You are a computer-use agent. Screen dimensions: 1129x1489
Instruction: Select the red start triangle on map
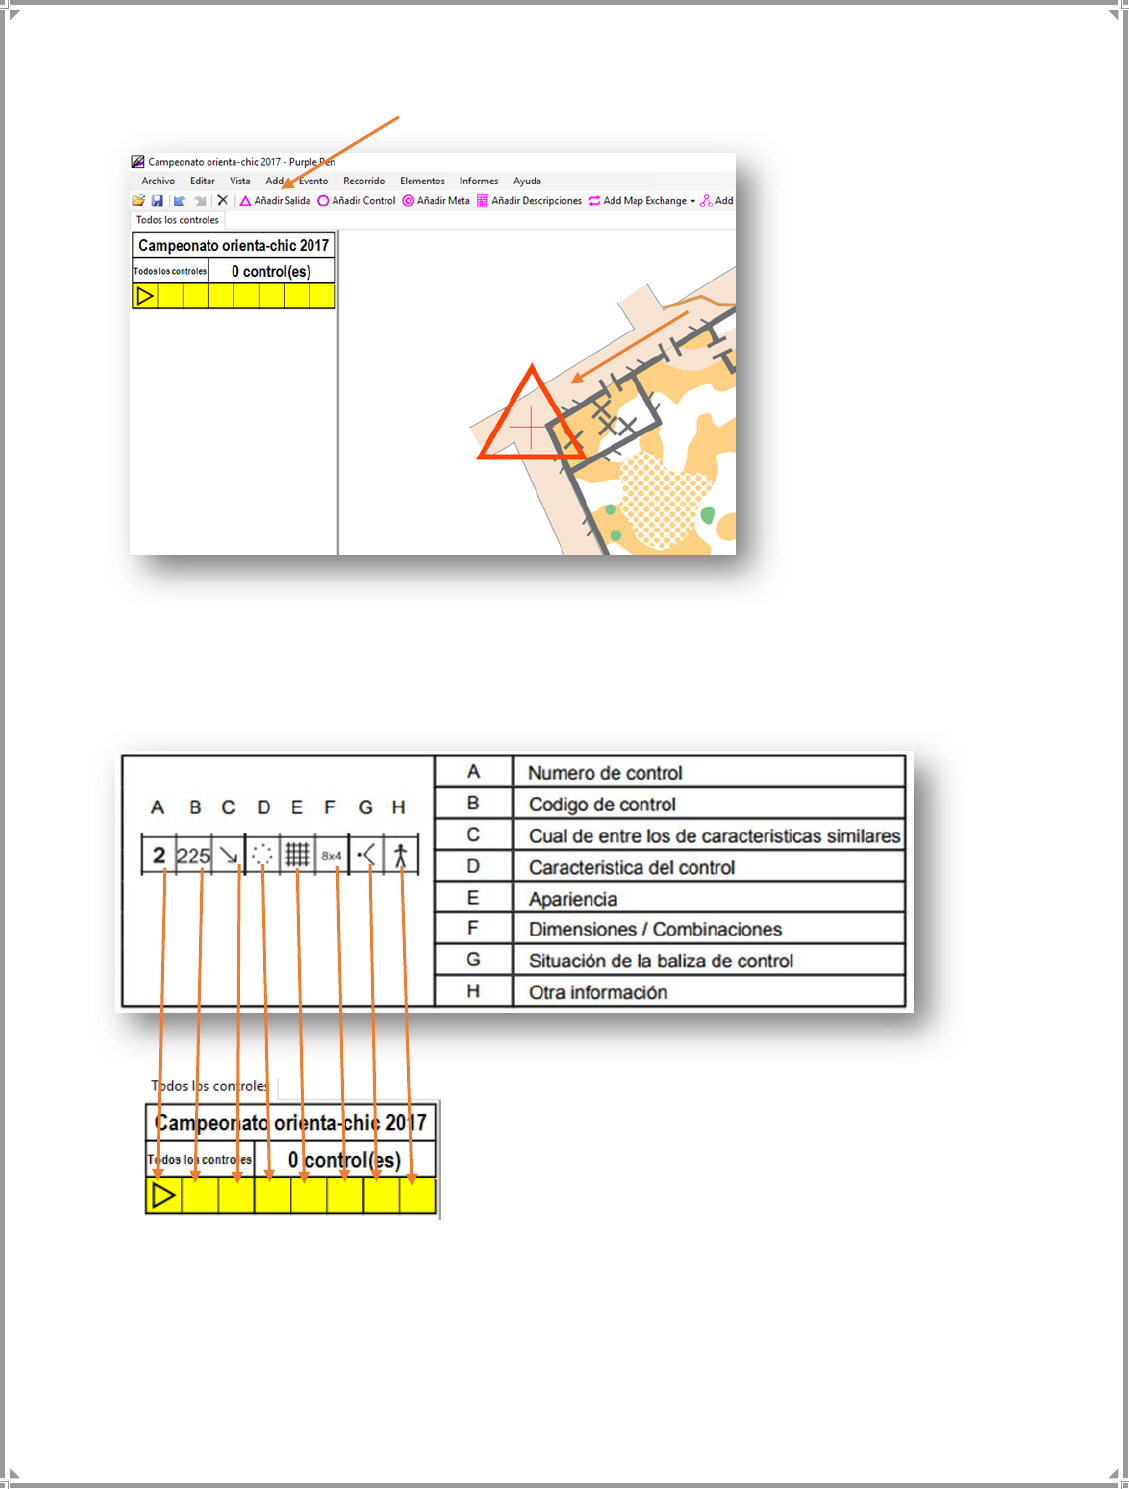point(531,415)
